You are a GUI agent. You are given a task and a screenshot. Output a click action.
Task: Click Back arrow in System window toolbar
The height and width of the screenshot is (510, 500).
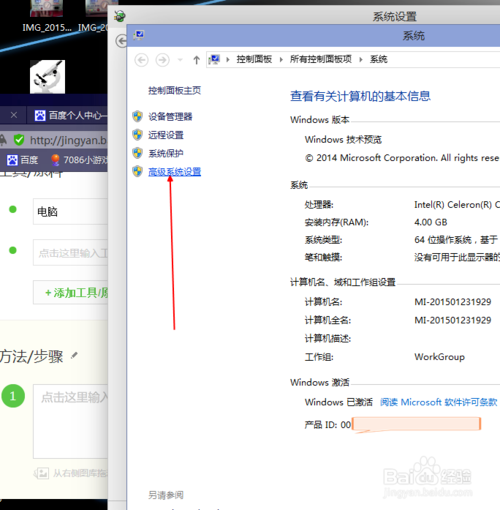point(141,60)
